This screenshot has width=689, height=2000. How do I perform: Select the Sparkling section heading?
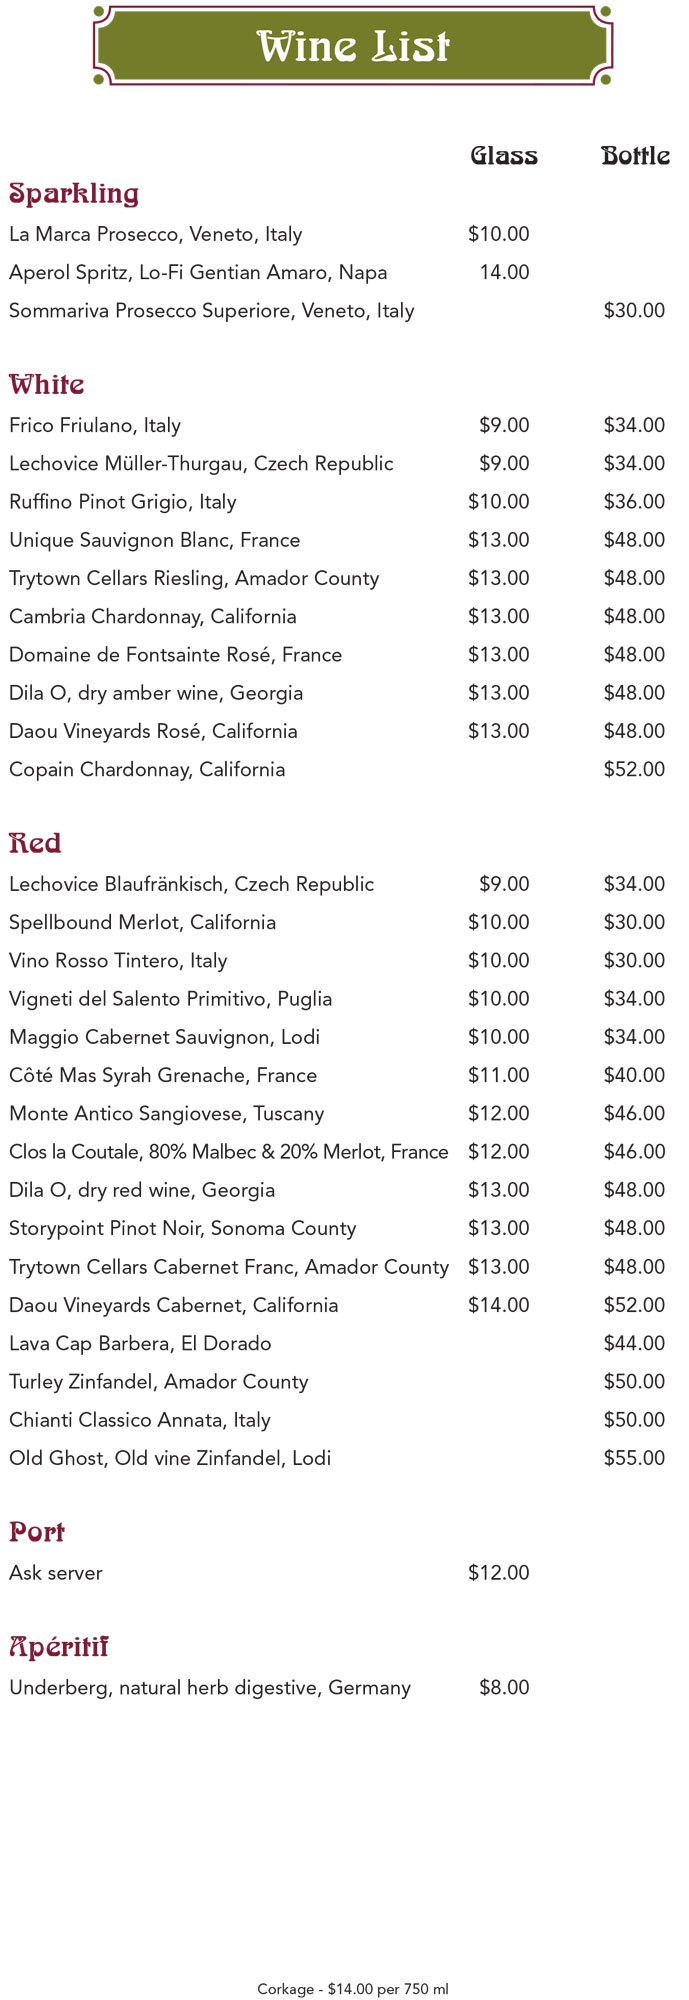[74, 194]
